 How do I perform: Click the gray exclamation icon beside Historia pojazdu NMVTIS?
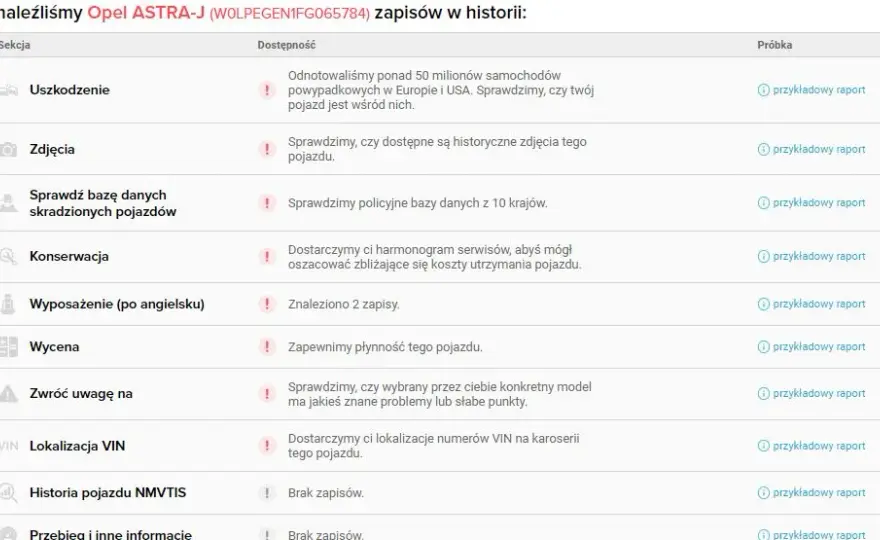pos(267,493)
